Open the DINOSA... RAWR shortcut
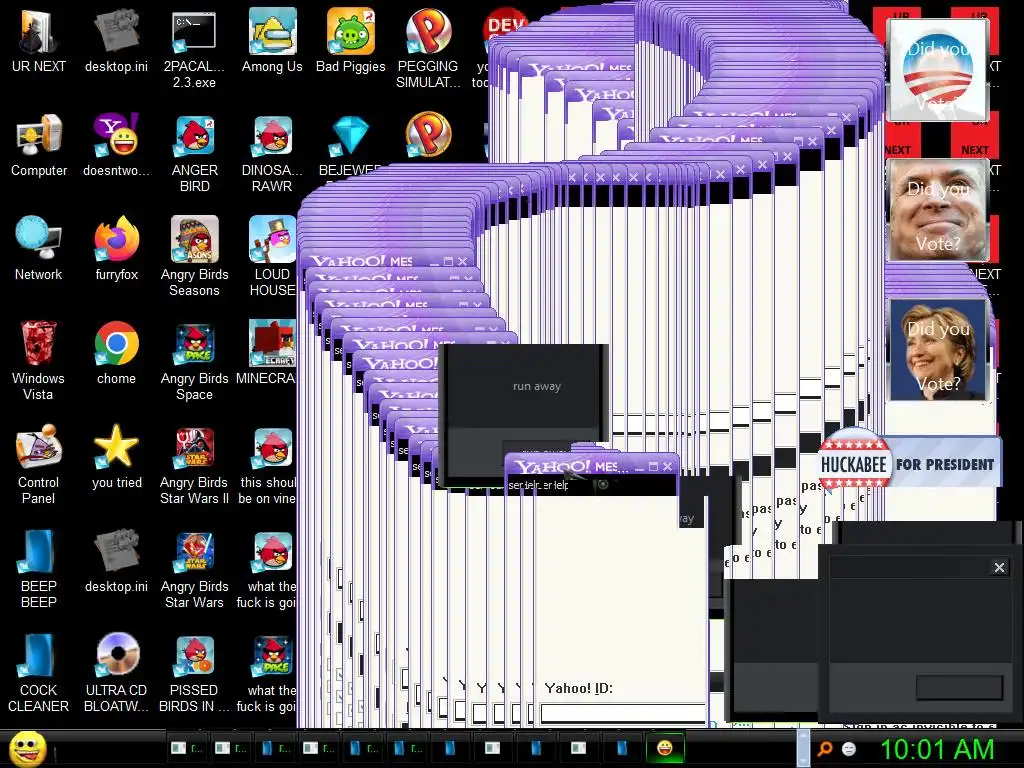 tap(272, 152)
